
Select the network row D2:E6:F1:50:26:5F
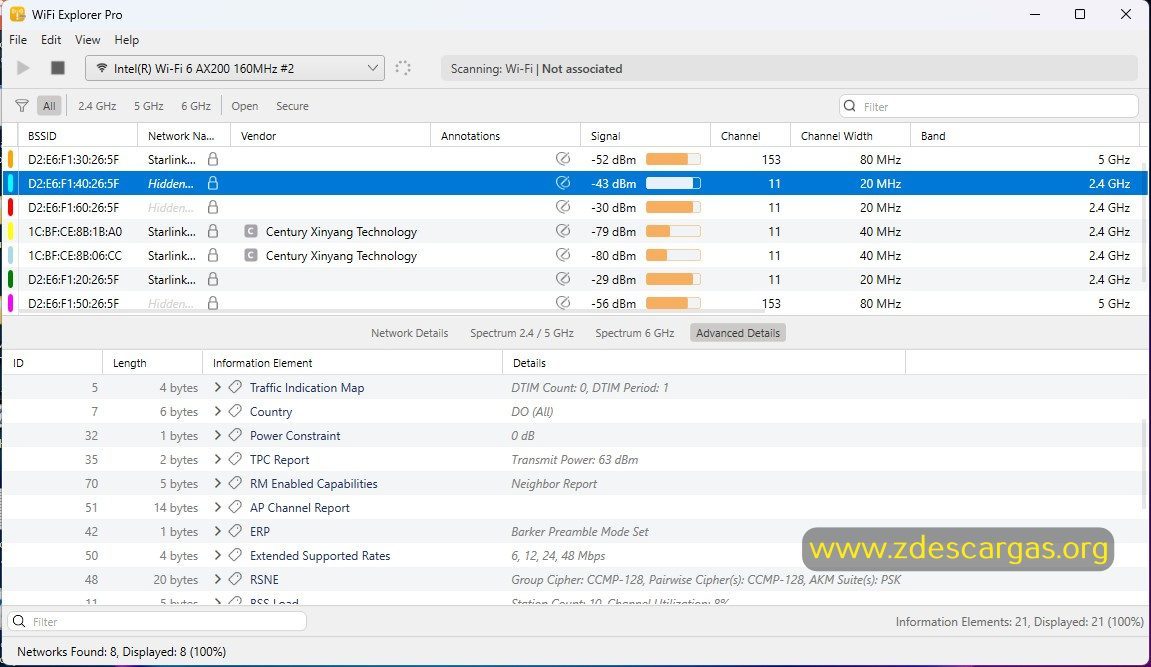click(x=575, y=303)
